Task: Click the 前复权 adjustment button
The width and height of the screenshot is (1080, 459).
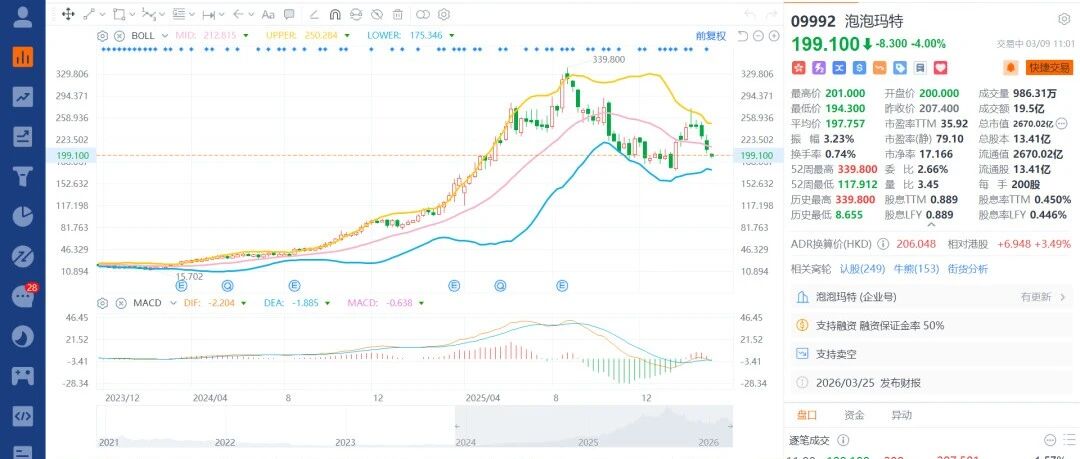Action: coord(712,36)
